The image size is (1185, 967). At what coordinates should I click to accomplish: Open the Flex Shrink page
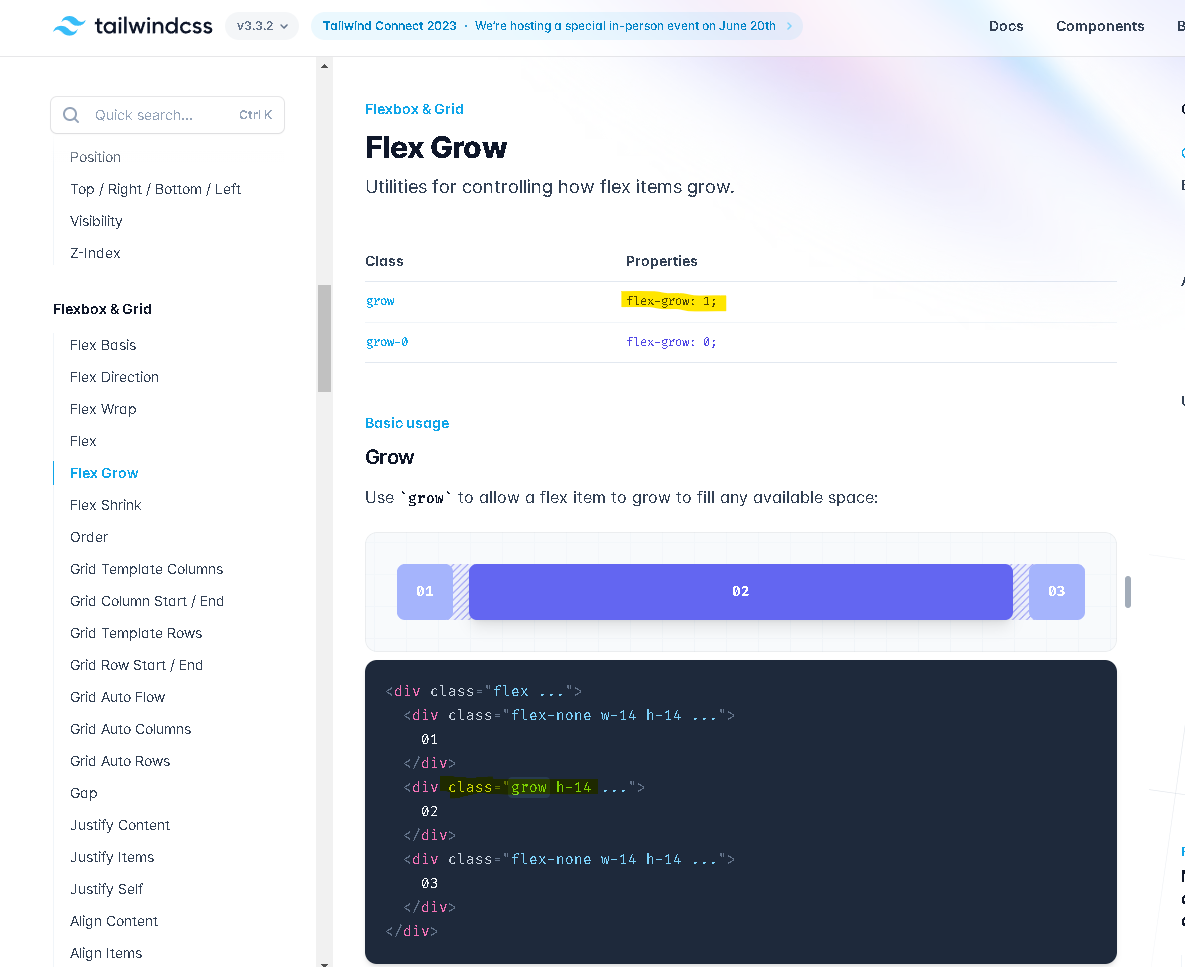105,505
